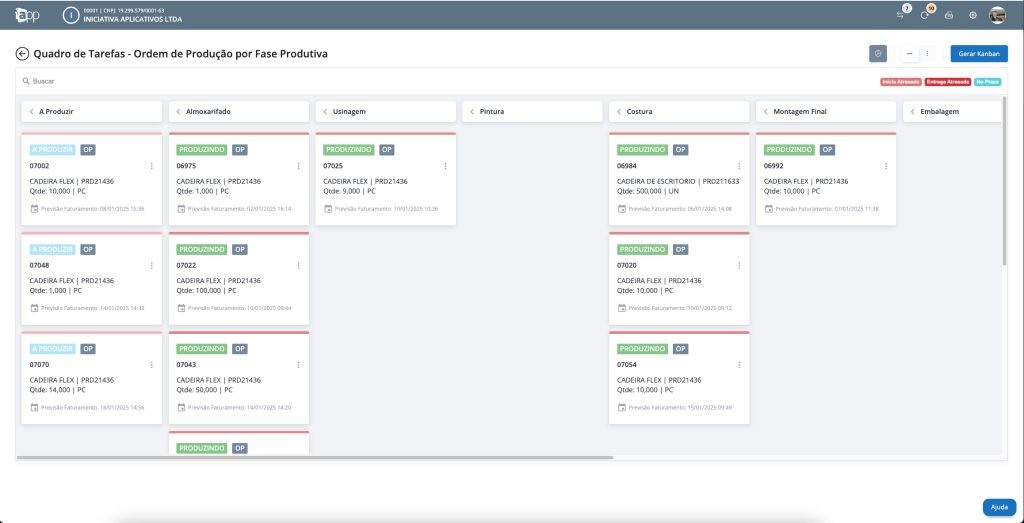Click the printer icon in the header

[x=949, y=15]
